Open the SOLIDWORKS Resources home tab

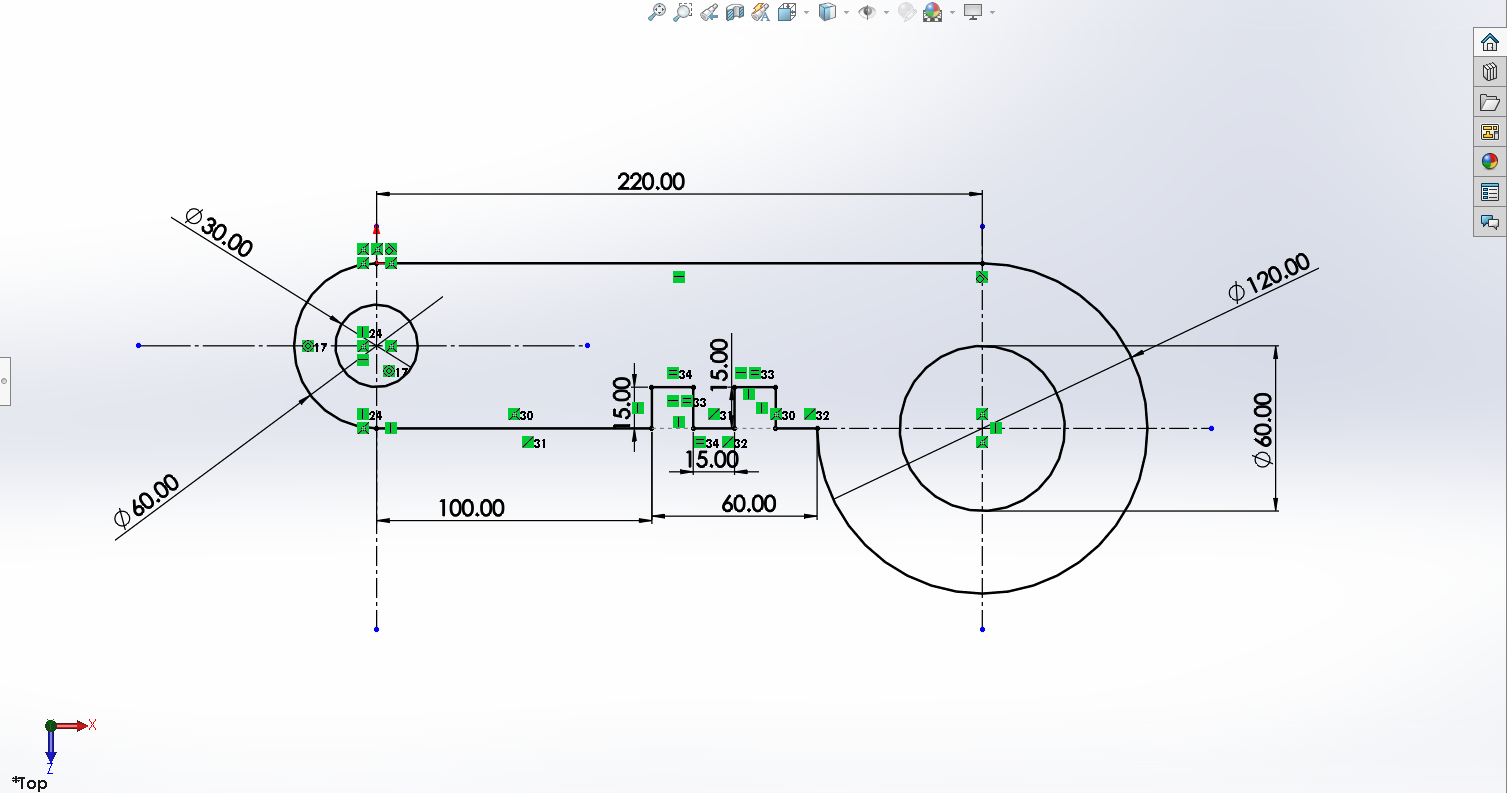tap(1490, 42)
